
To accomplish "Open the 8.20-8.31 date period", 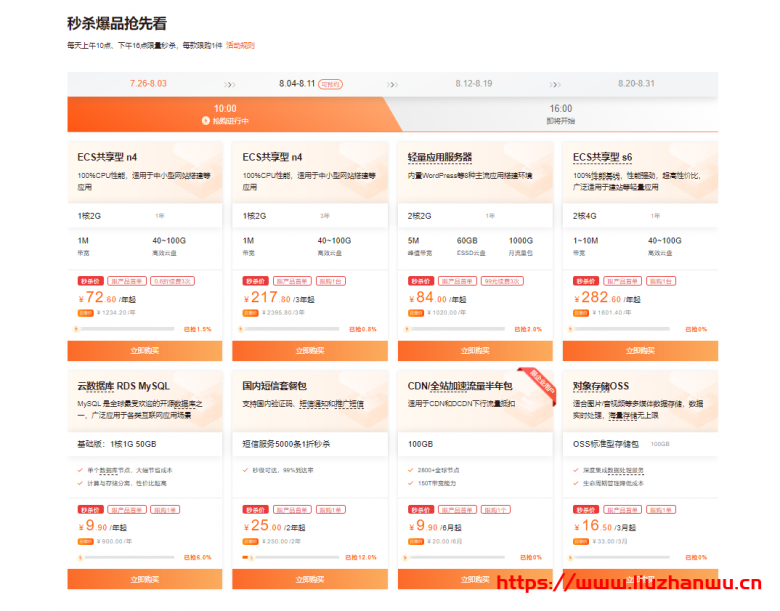I will pos(636,83).
